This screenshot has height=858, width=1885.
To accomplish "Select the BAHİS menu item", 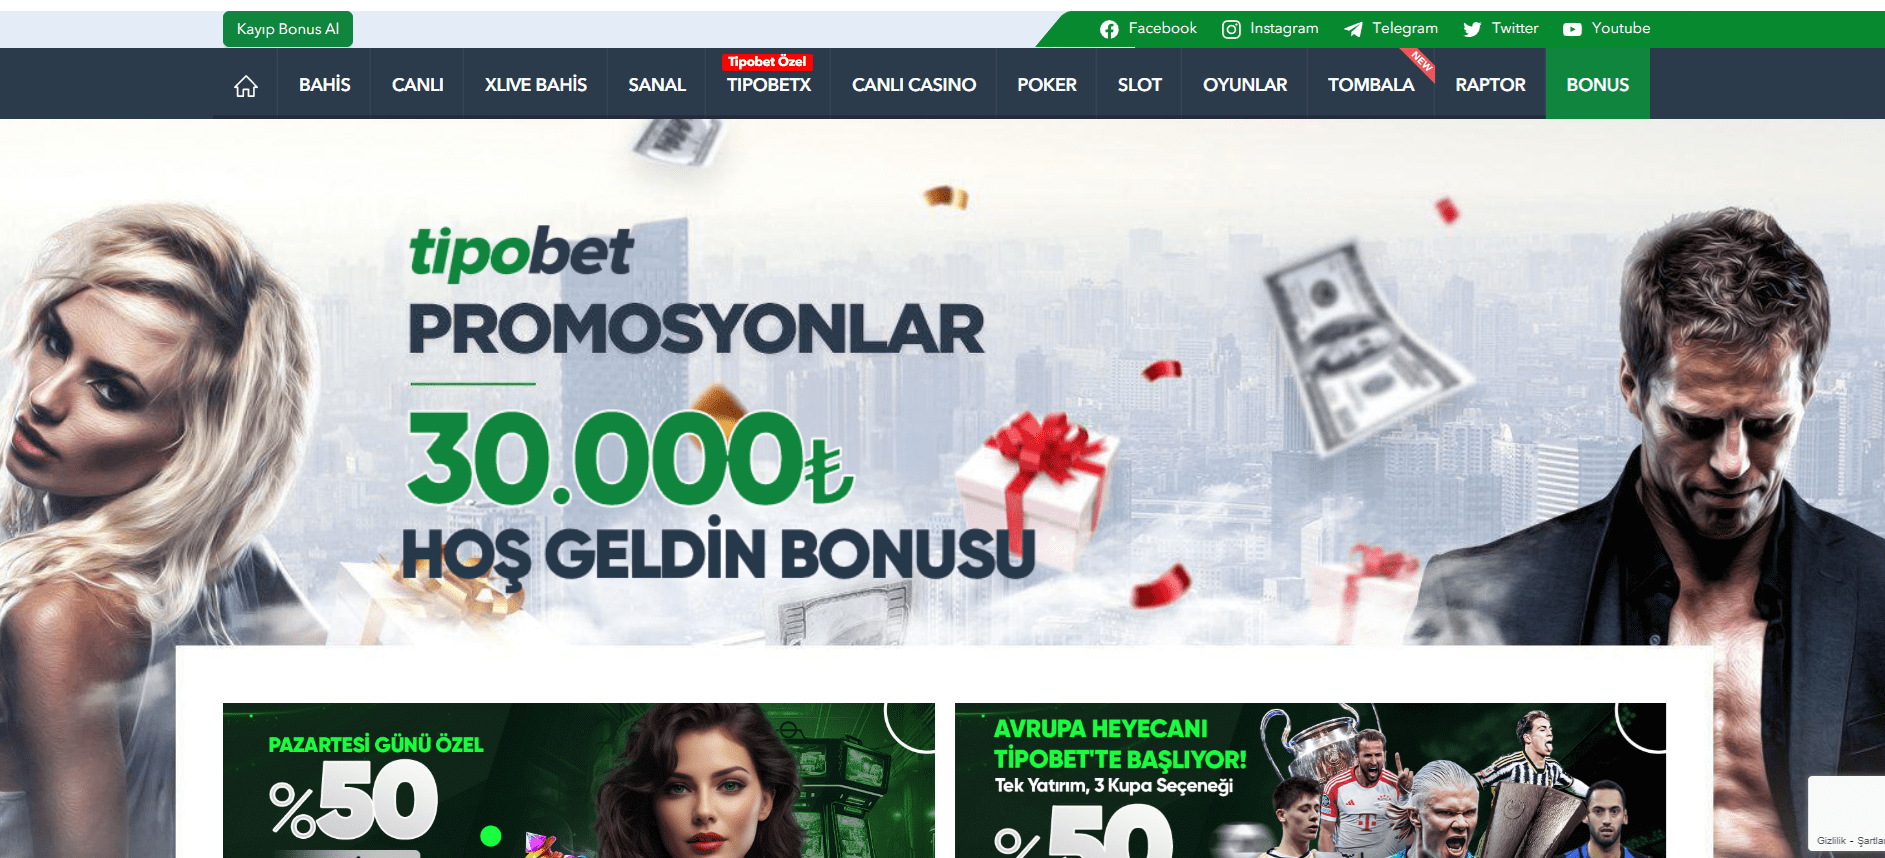I will [x=324, y=85].
